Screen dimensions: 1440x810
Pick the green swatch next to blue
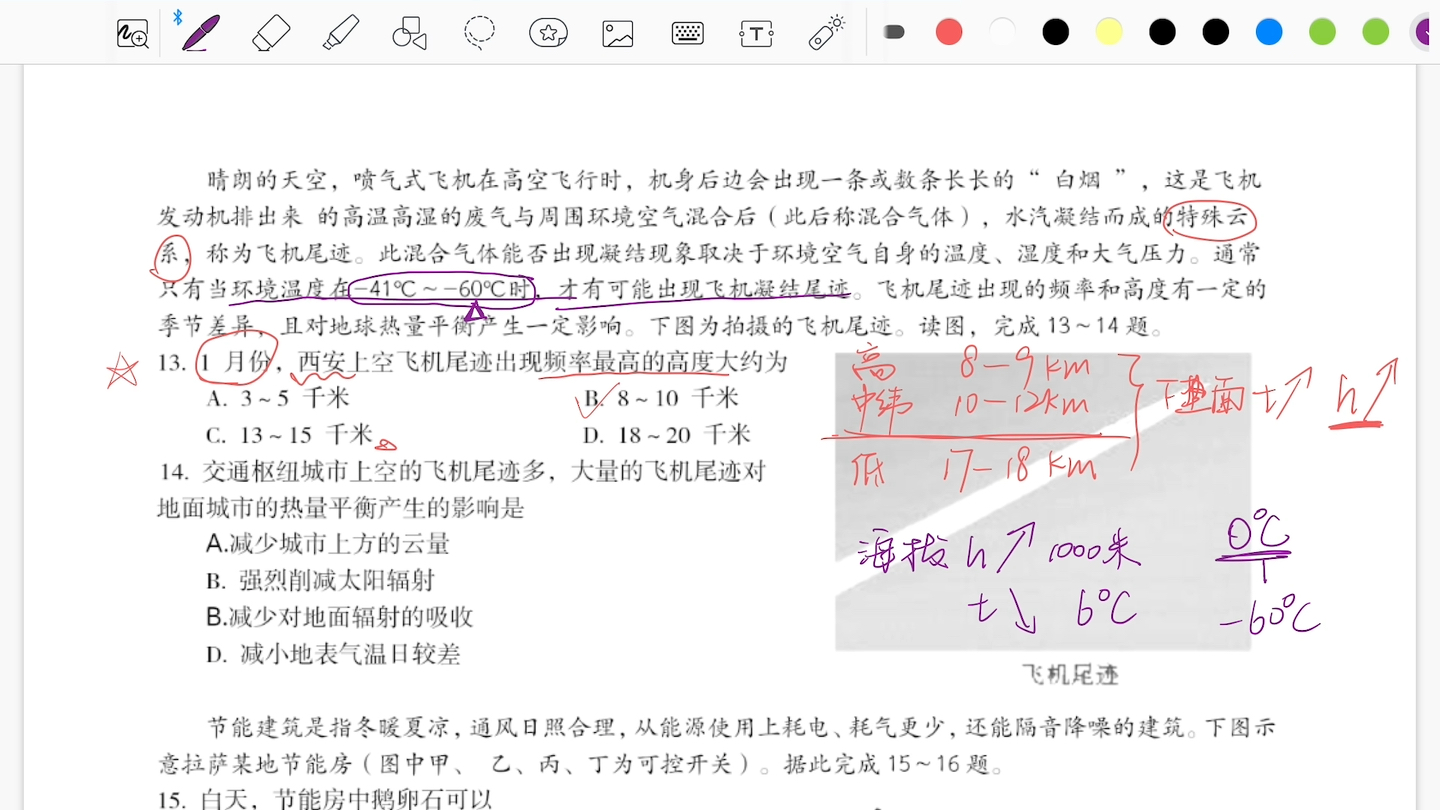(x=1323, y=32)
